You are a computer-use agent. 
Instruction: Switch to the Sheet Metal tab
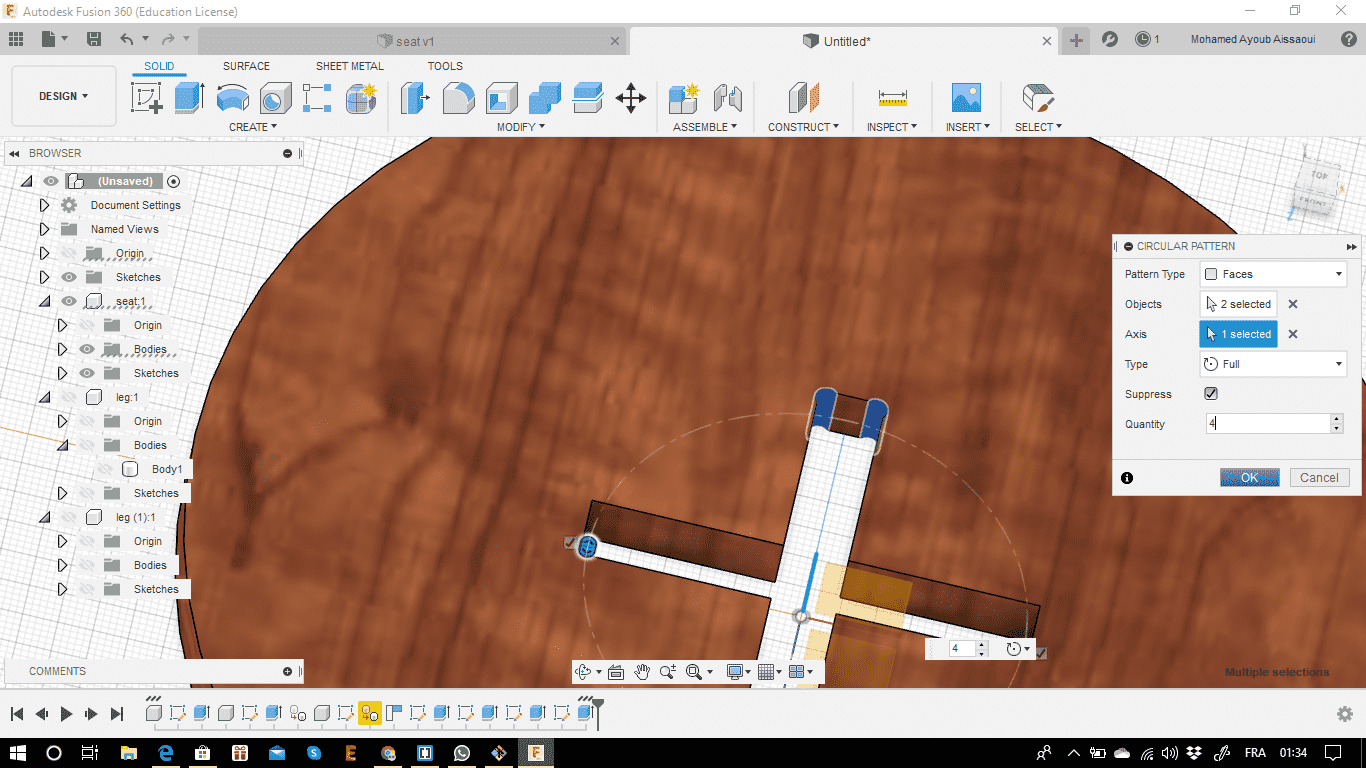coord(349,66)
